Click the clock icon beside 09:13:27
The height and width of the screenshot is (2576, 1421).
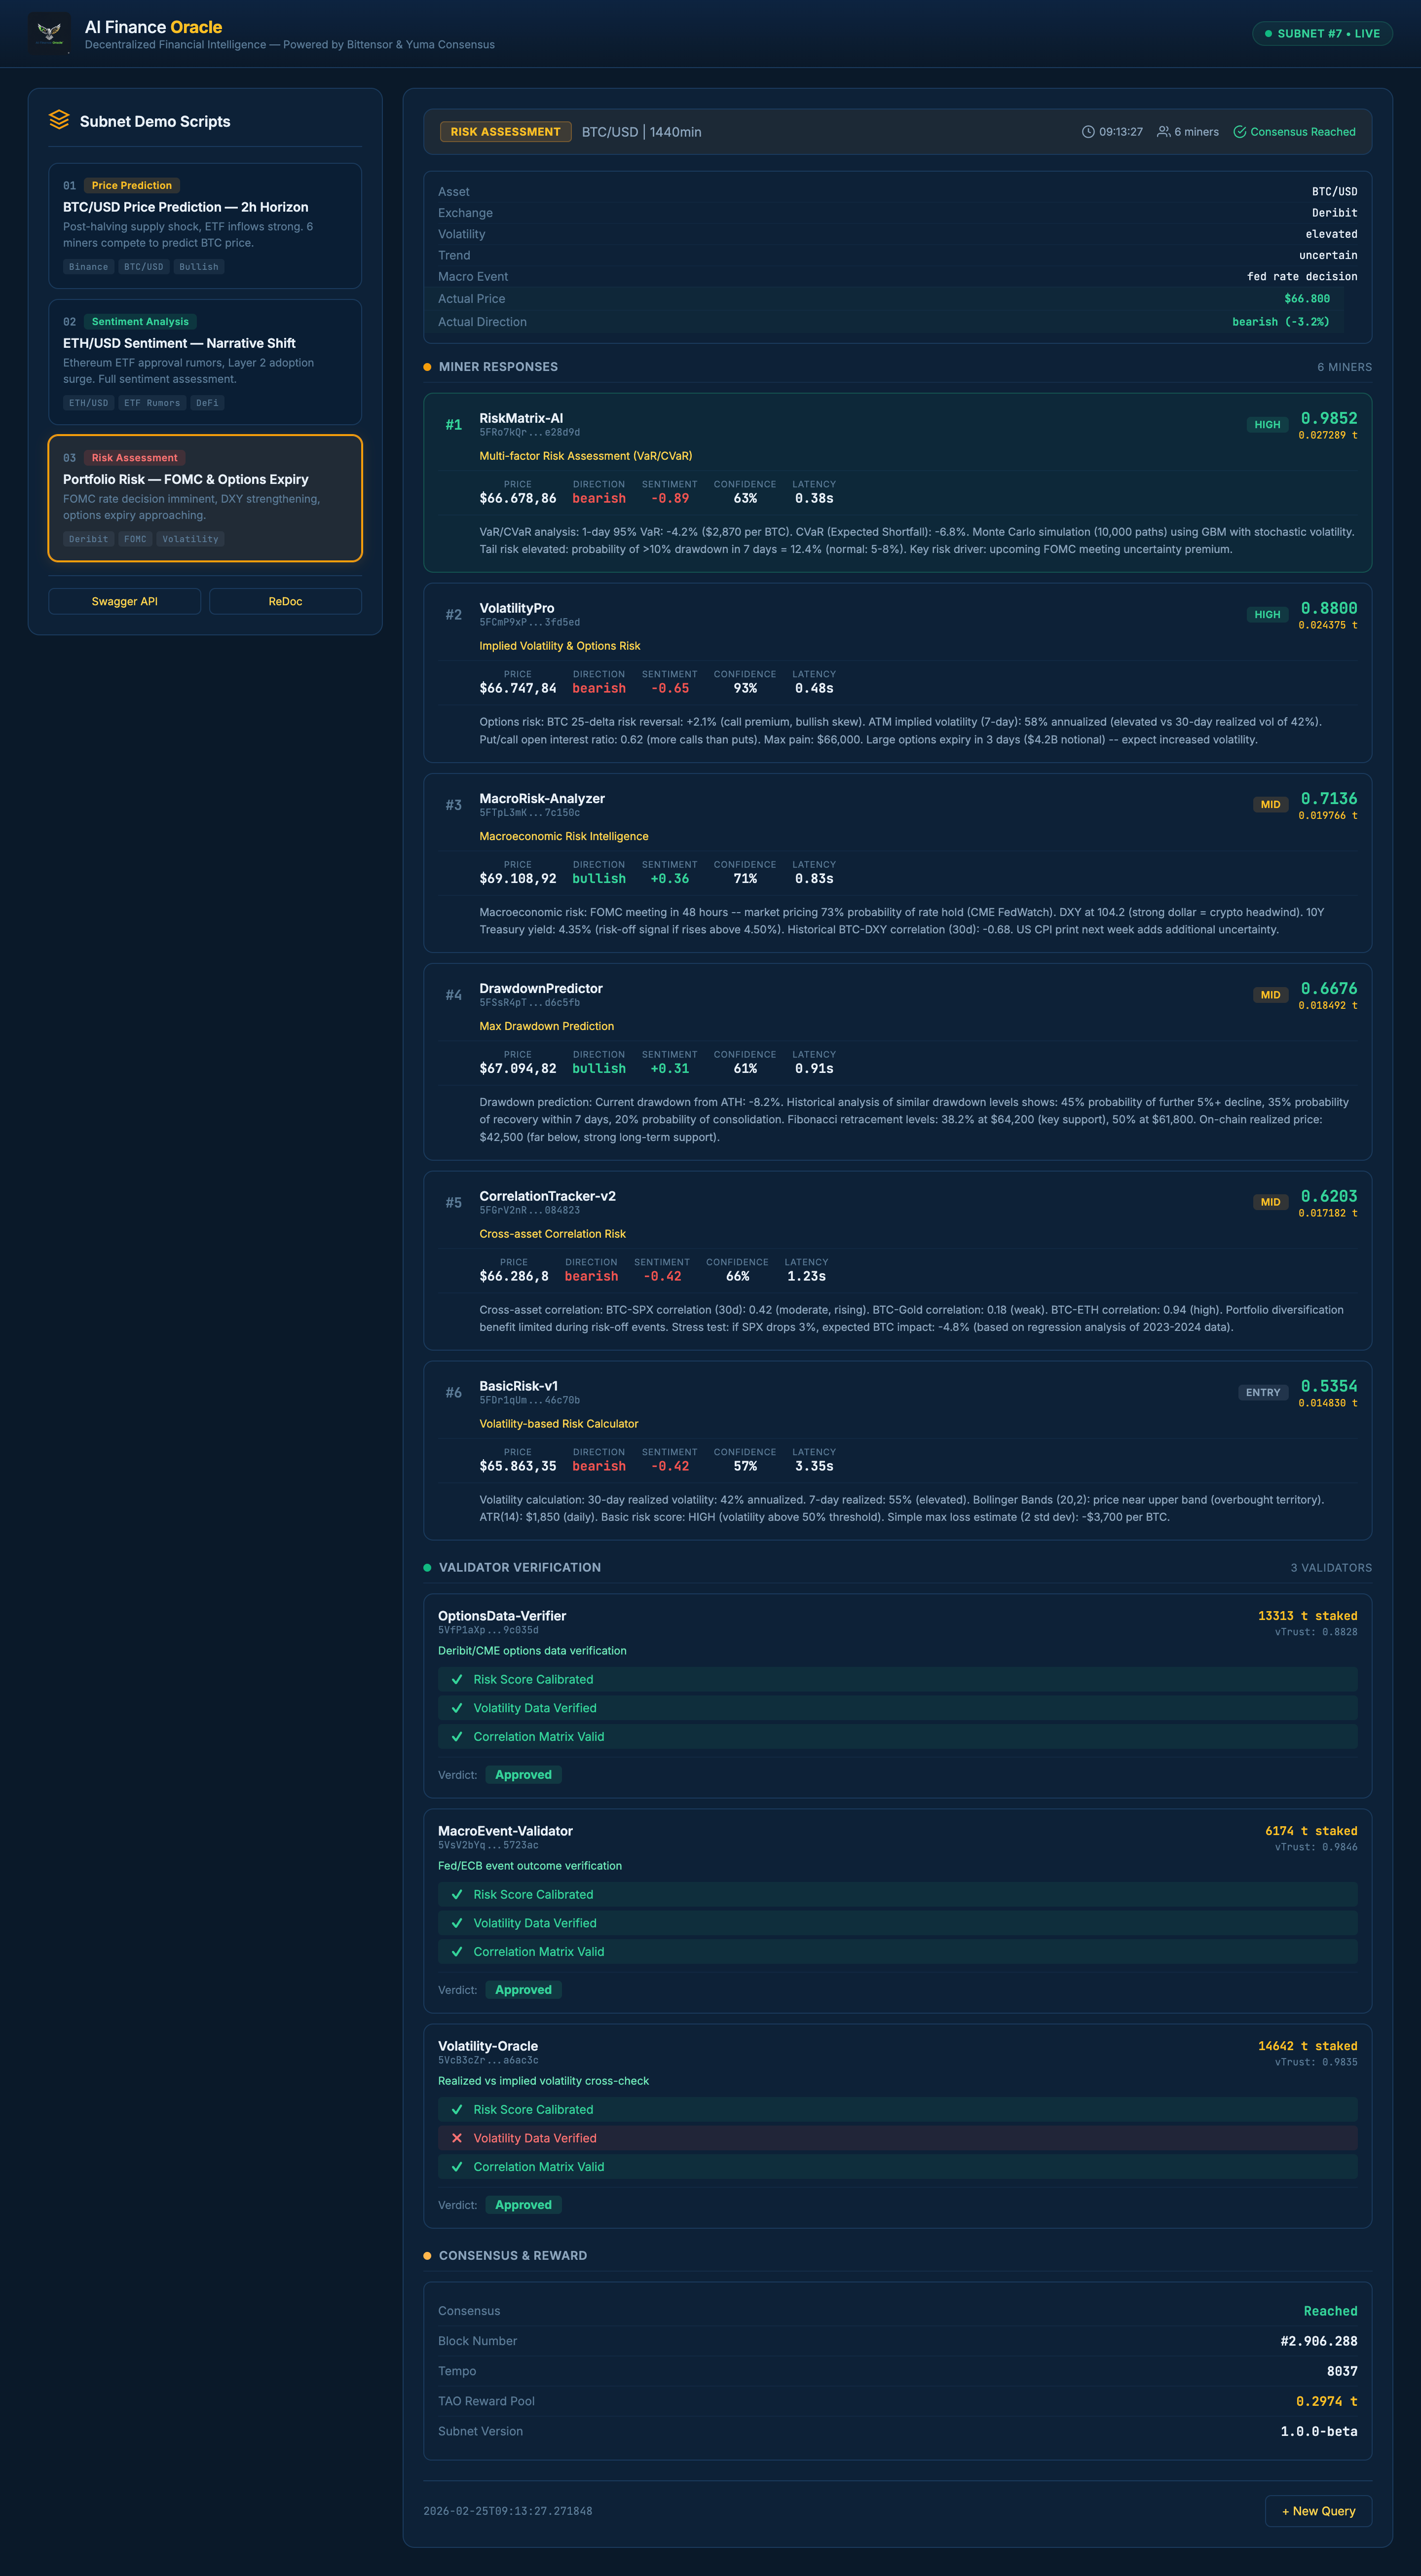pos(1088,132)
